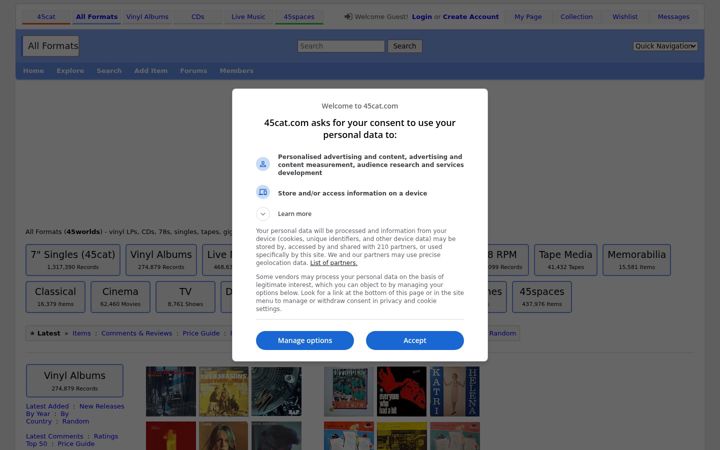Expand the Learn more chevron
The width and height of the screenshot is (720, 450).
point(263,214)
